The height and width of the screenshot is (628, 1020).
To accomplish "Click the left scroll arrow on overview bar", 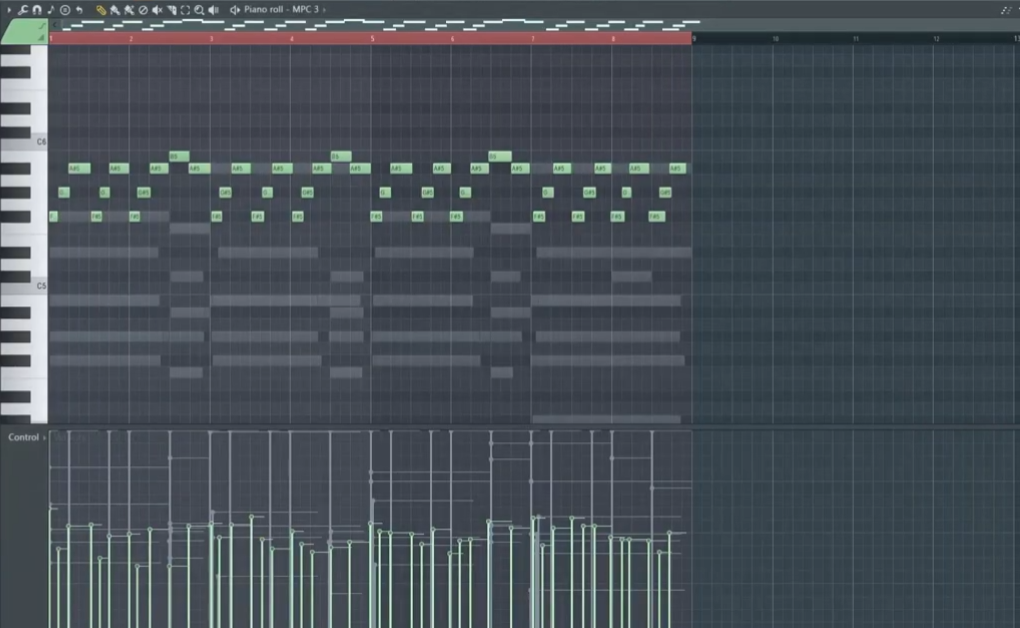I will coord(55,25).
